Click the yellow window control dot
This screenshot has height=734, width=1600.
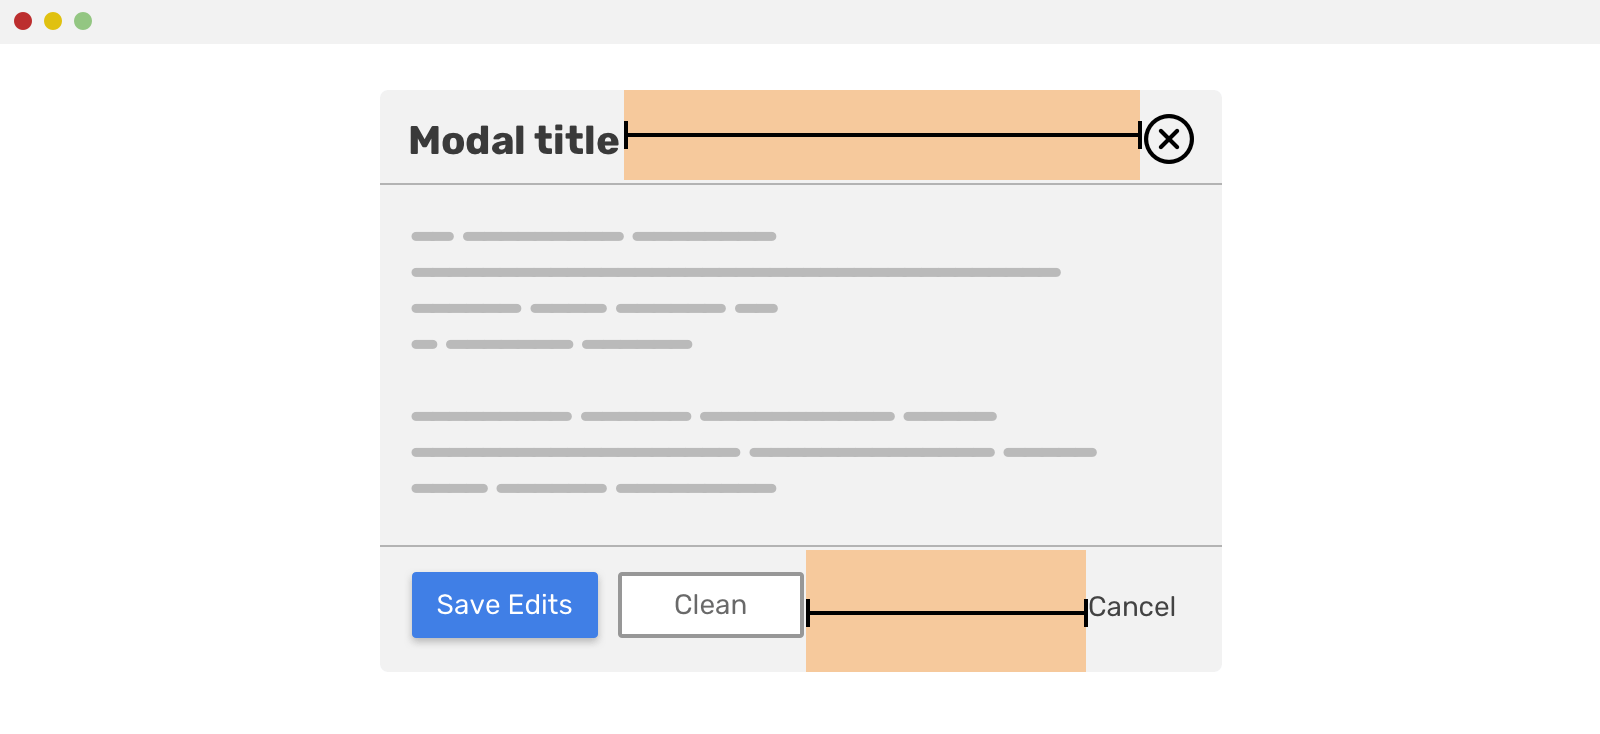click(x=53, y=21)
